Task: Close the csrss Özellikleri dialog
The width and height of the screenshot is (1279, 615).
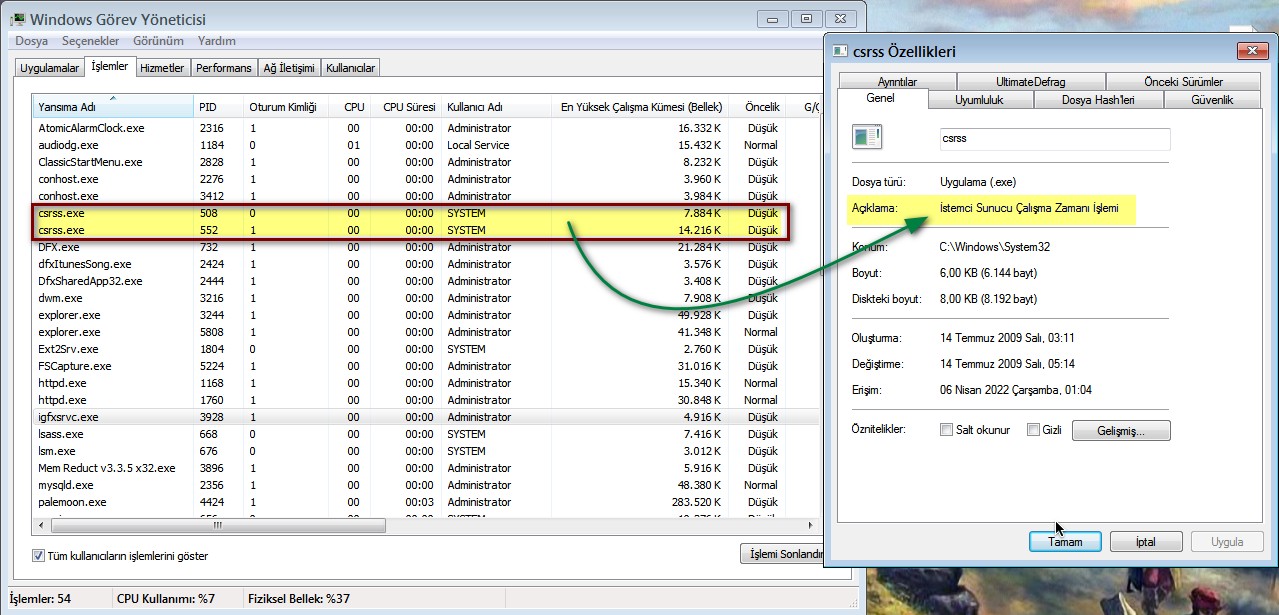Action: click(x=1252, y=51)
